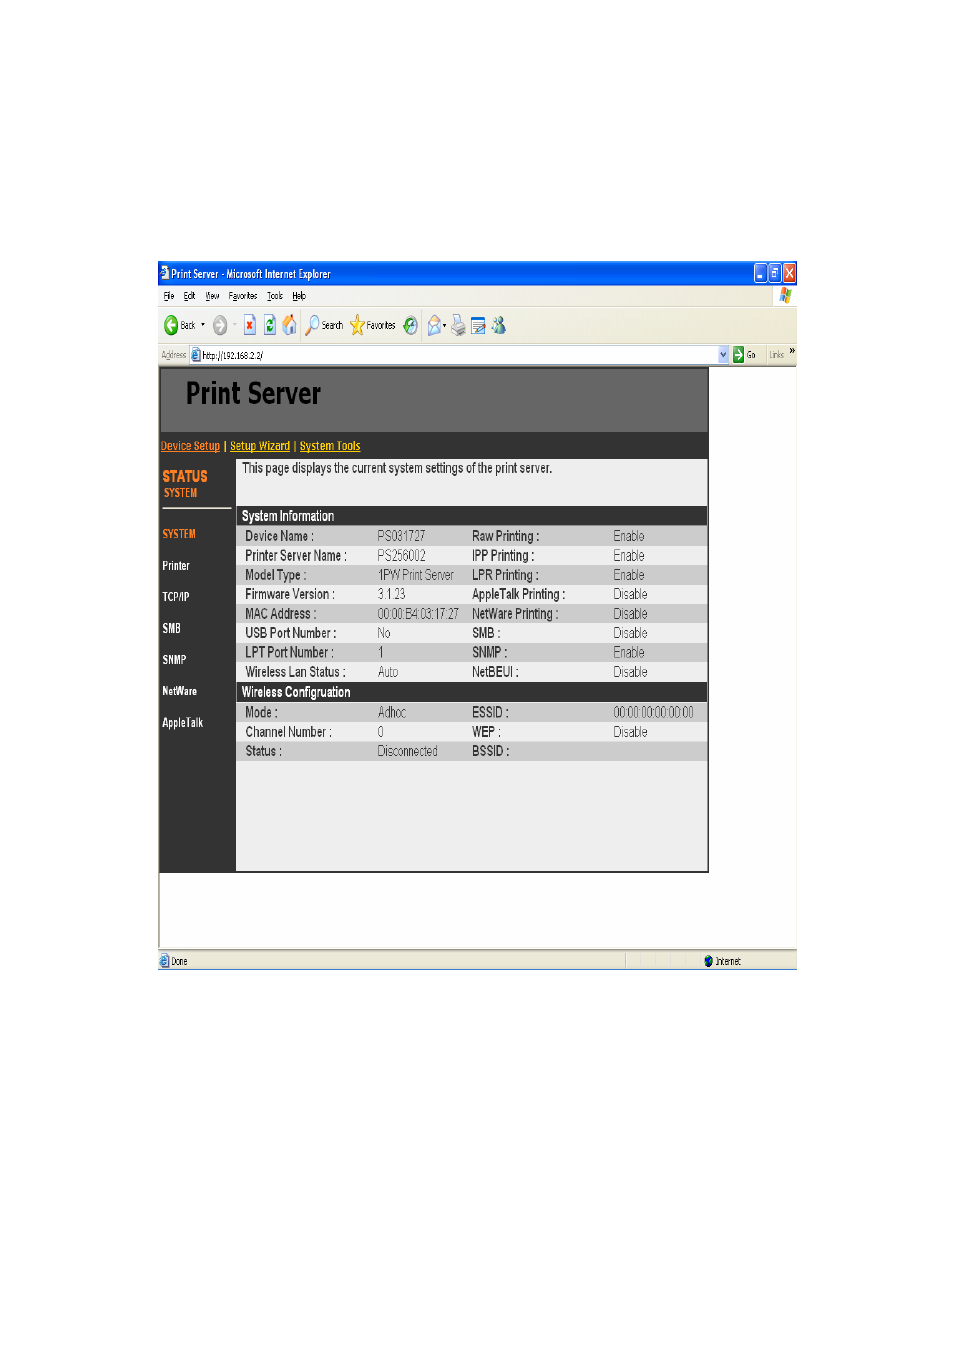This screenshot has height=1350, width=954.
Task: Click the wireless mode value Adhoc
Action: (392, 712)
